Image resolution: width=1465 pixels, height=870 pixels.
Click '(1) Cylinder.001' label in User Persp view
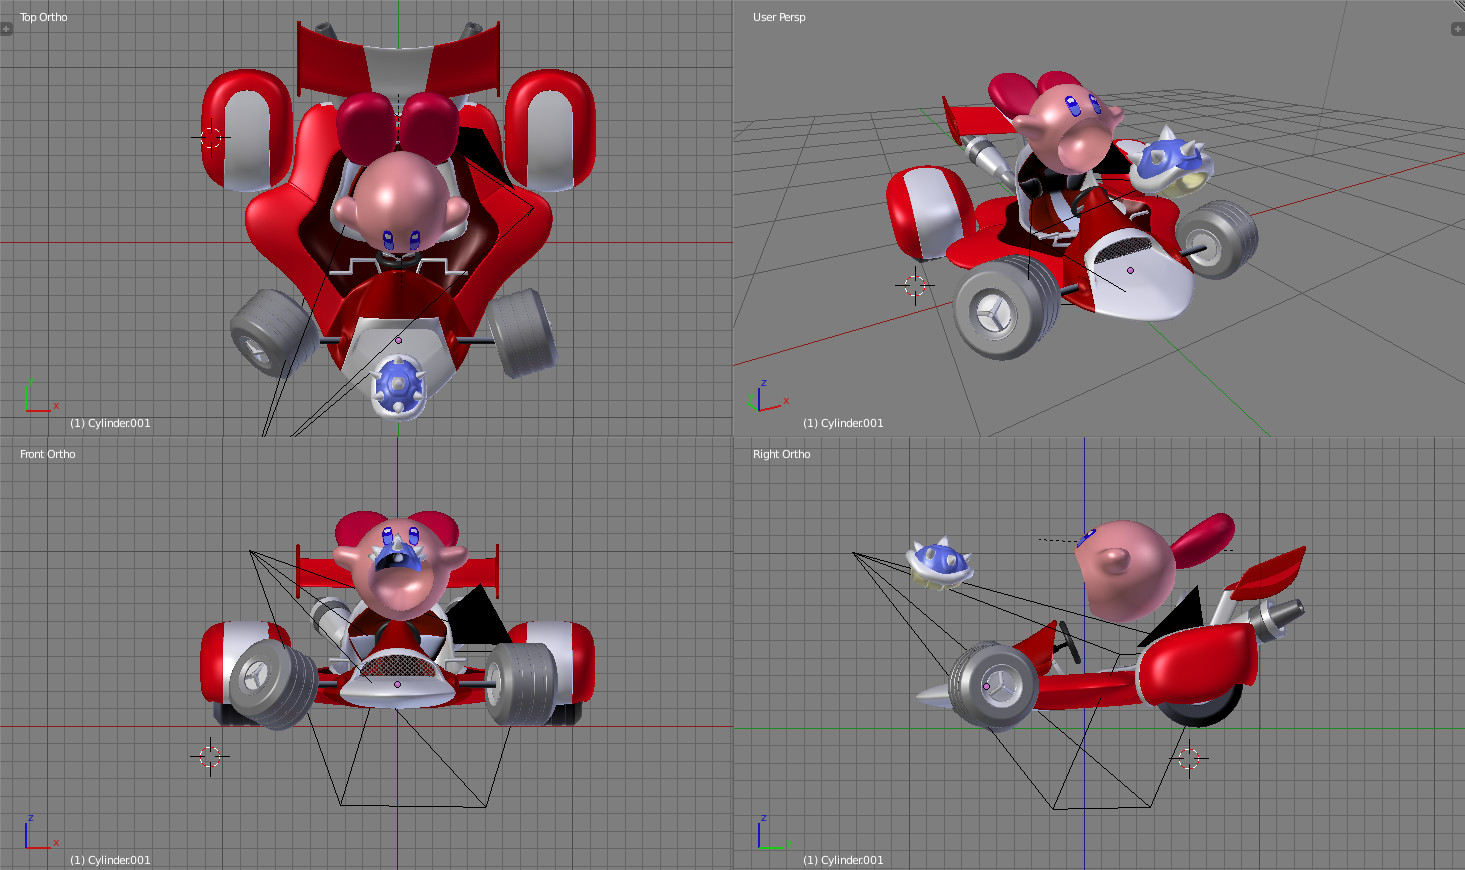tap(843, 423)
